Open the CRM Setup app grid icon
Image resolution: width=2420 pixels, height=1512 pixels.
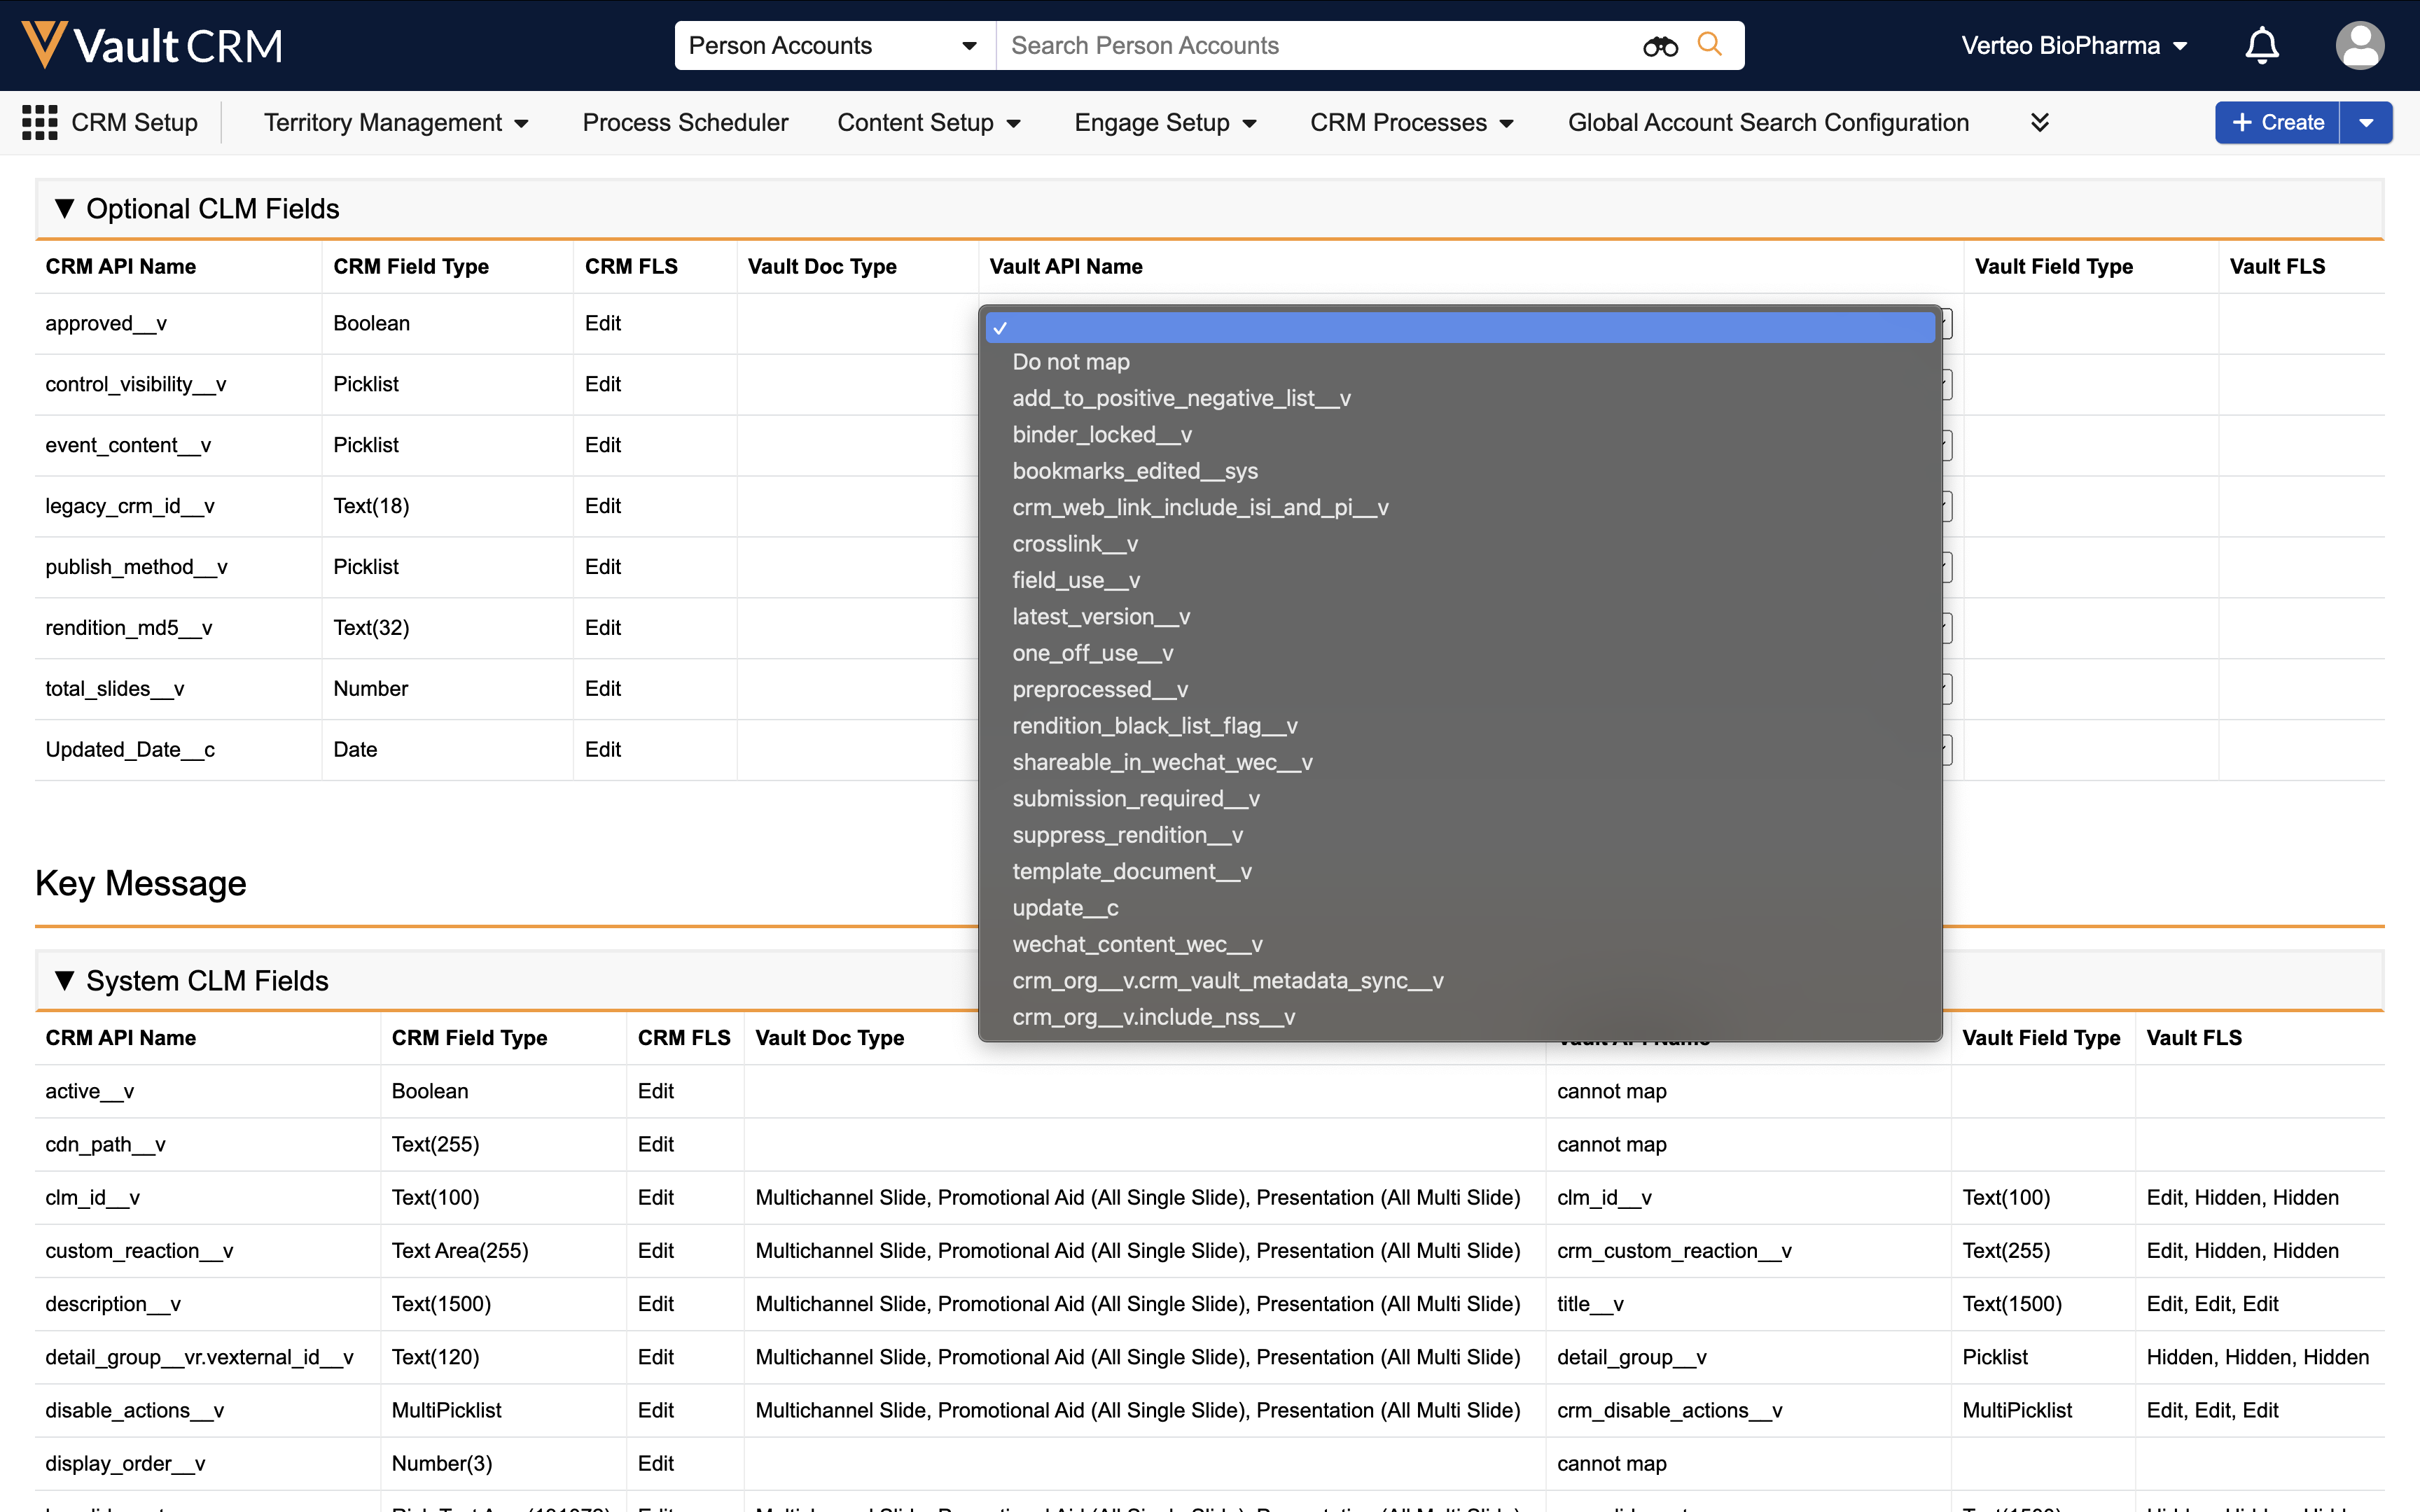point(39,123)
